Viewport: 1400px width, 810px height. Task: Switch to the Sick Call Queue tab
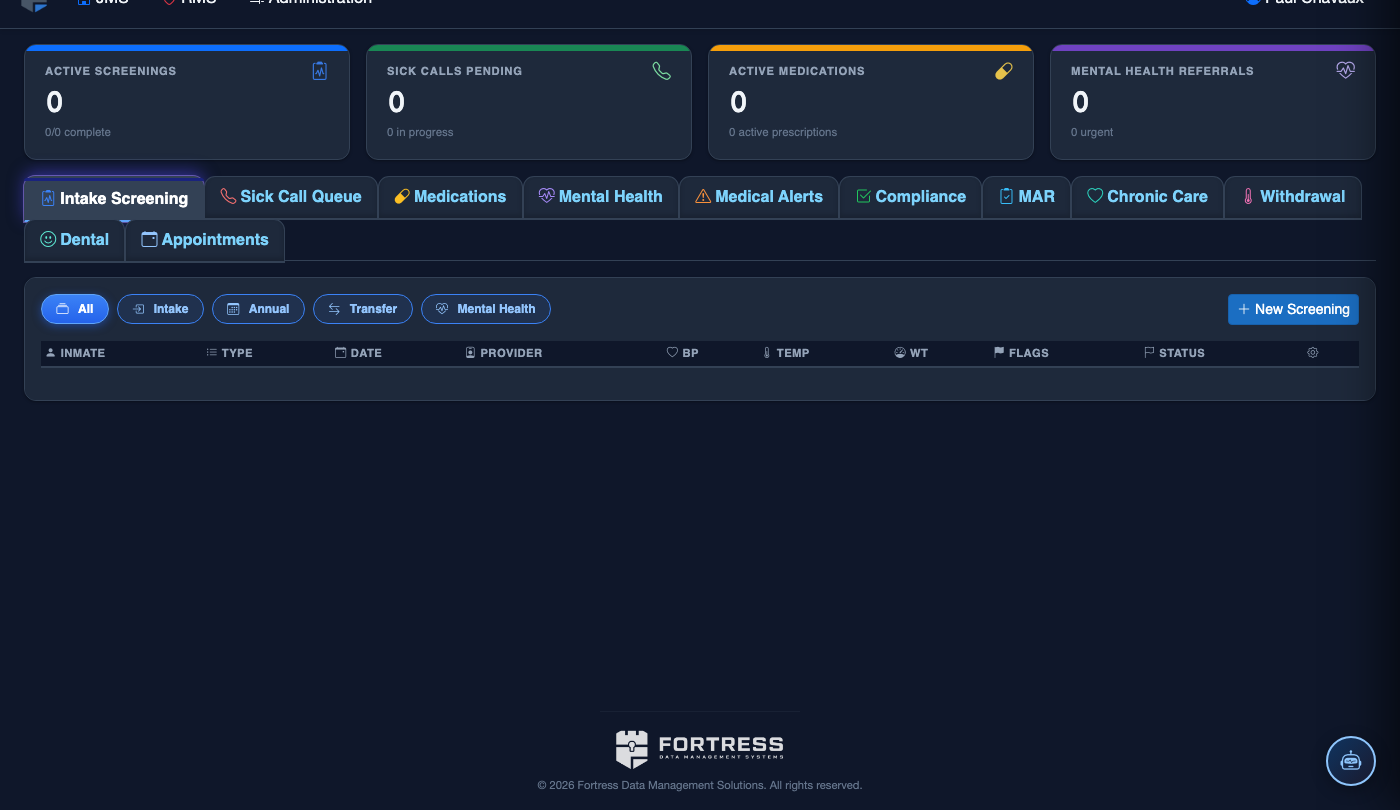click(x=291, y=197)
